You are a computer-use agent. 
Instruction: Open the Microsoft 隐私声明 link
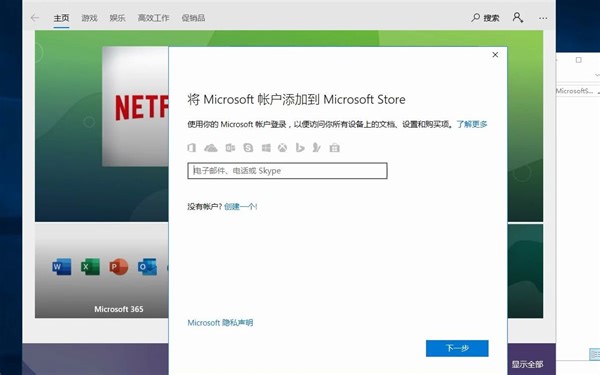[x=220, y=323]
